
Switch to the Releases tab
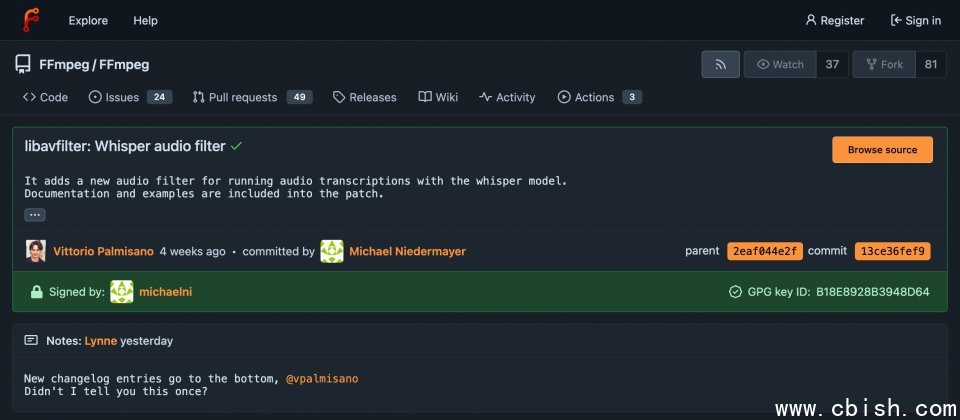tap(364, 97)
